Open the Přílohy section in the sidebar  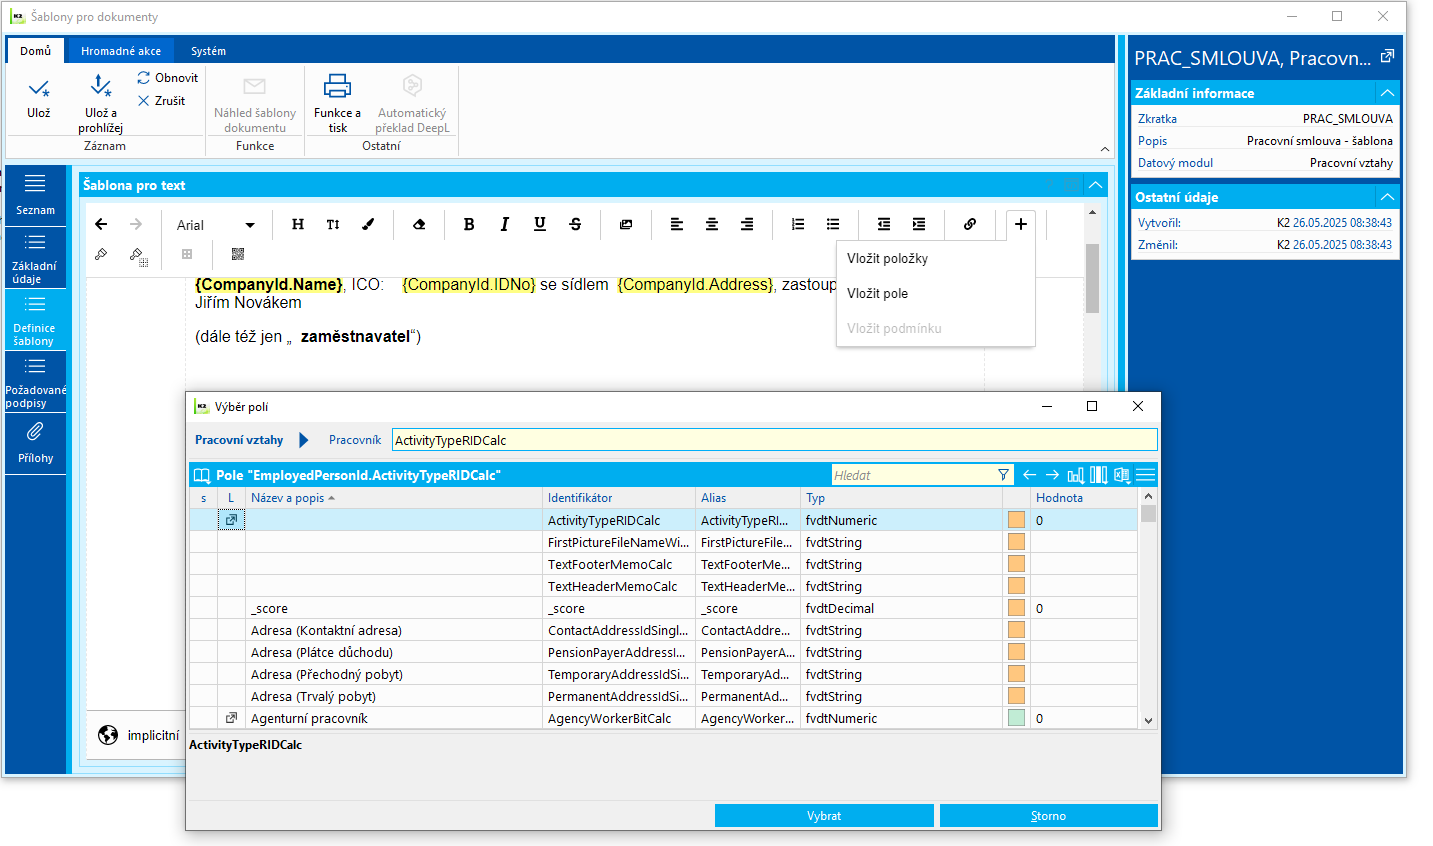tap(35, 443)
